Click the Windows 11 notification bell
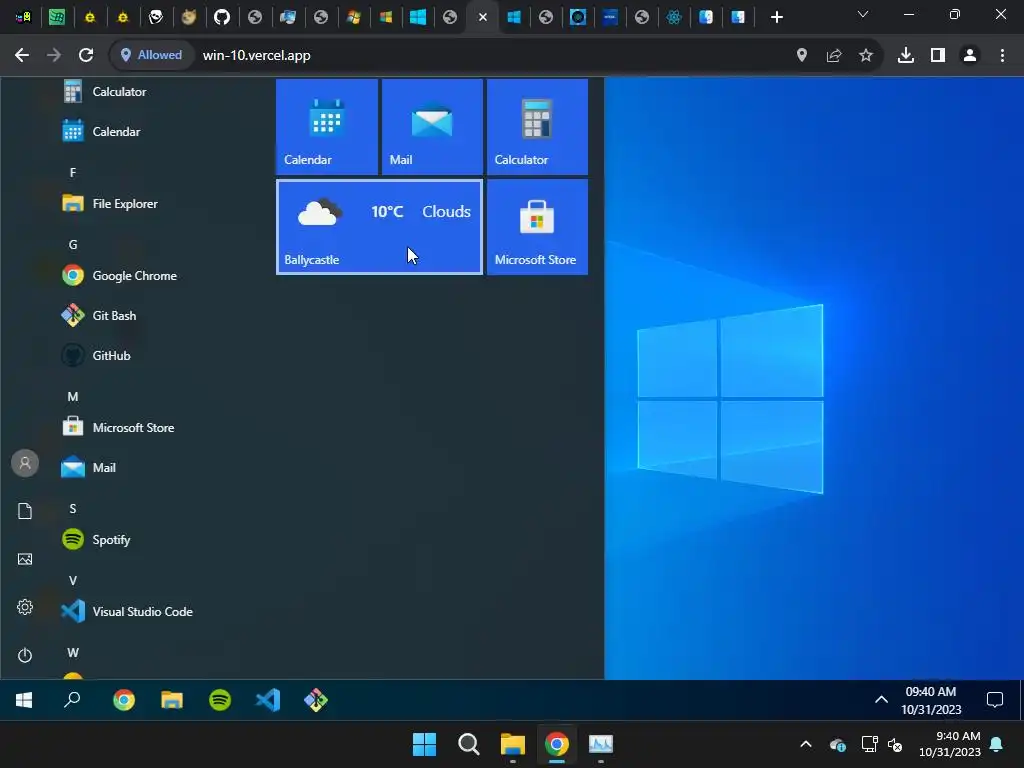1024x768 pixels. point(997,744)
